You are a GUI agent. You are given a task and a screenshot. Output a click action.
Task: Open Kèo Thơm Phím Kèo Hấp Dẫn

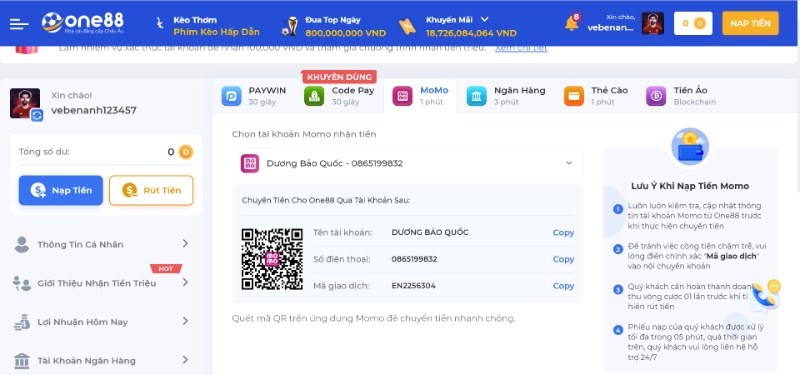tap(216, 26)
